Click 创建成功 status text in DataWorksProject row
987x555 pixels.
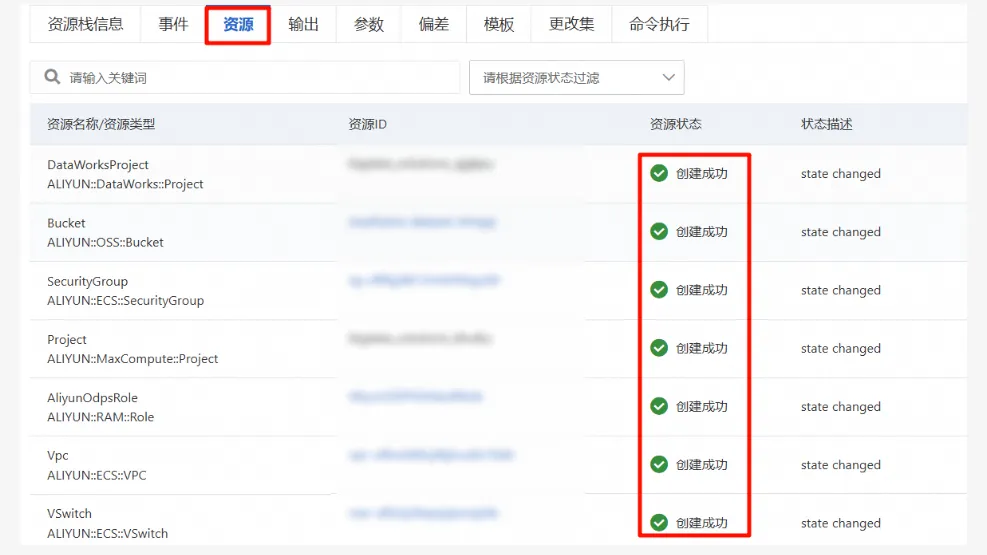(701, 173)
